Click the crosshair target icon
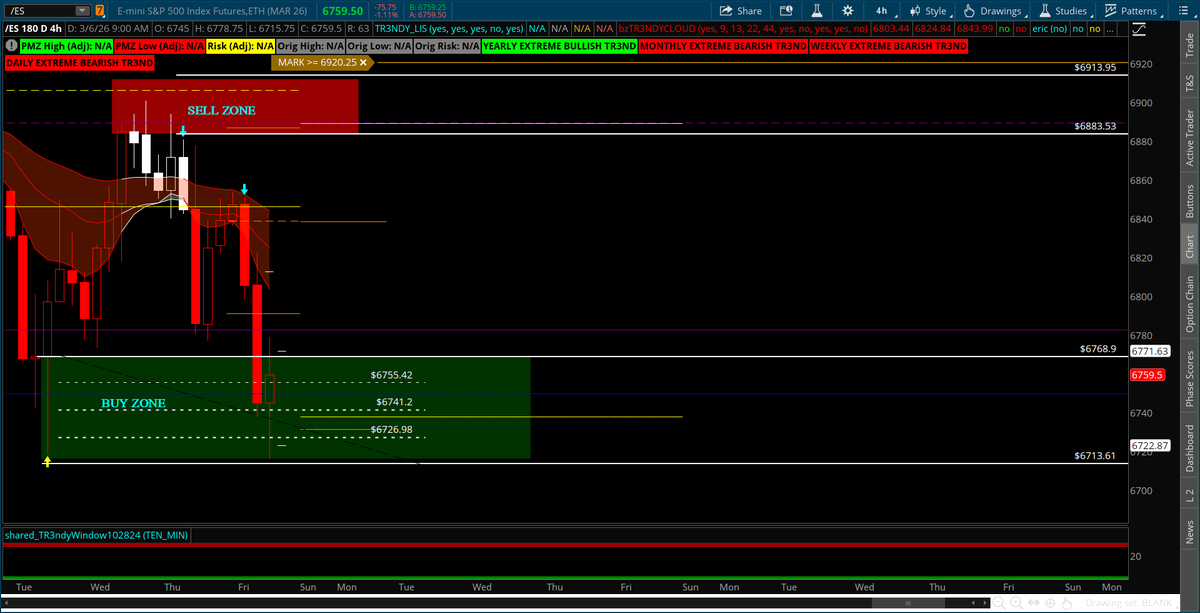1200x613 pixels. pos(1050,603)
